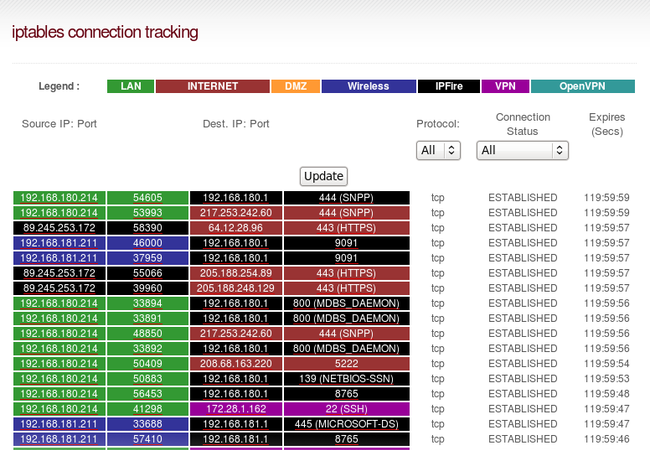Screen dimensions: 650x450
Task: Click source IP 89.245.253.172 with port 58390
Action: tap(59, 228)
